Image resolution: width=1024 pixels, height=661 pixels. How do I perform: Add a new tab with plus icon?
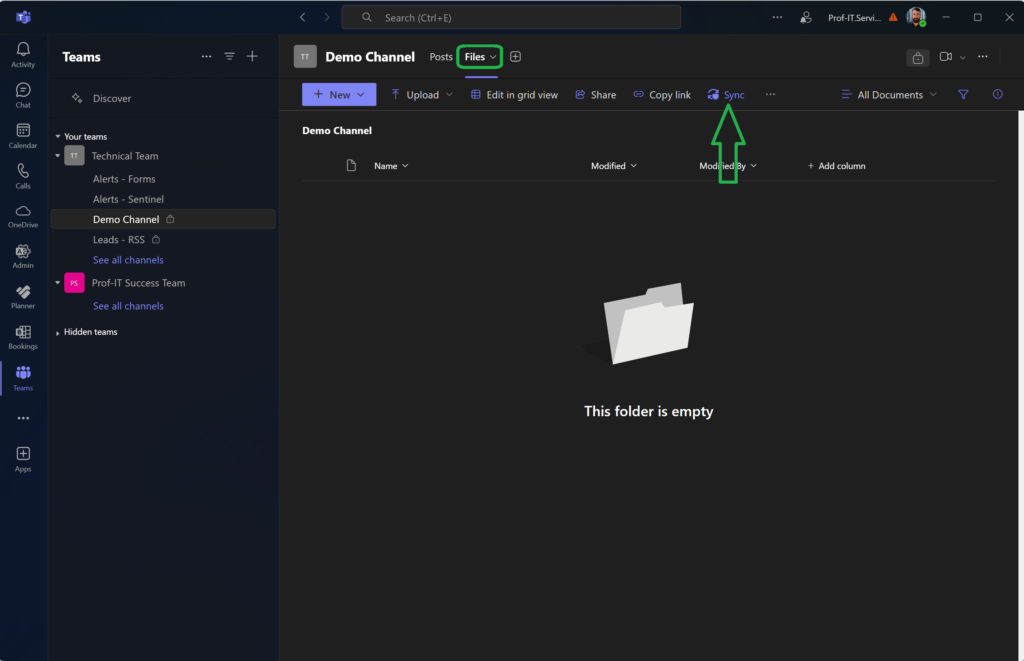tap(515, 57)
